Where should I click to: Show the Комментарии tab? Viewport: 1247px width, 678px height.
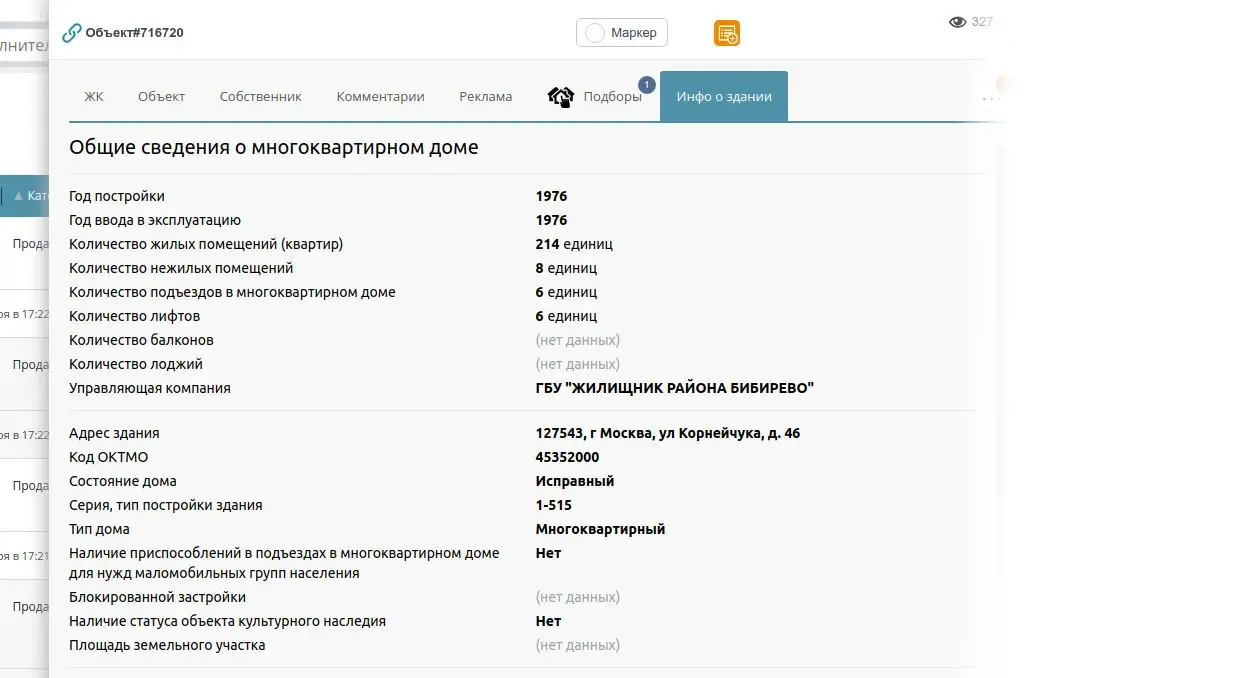click(380, 97)
